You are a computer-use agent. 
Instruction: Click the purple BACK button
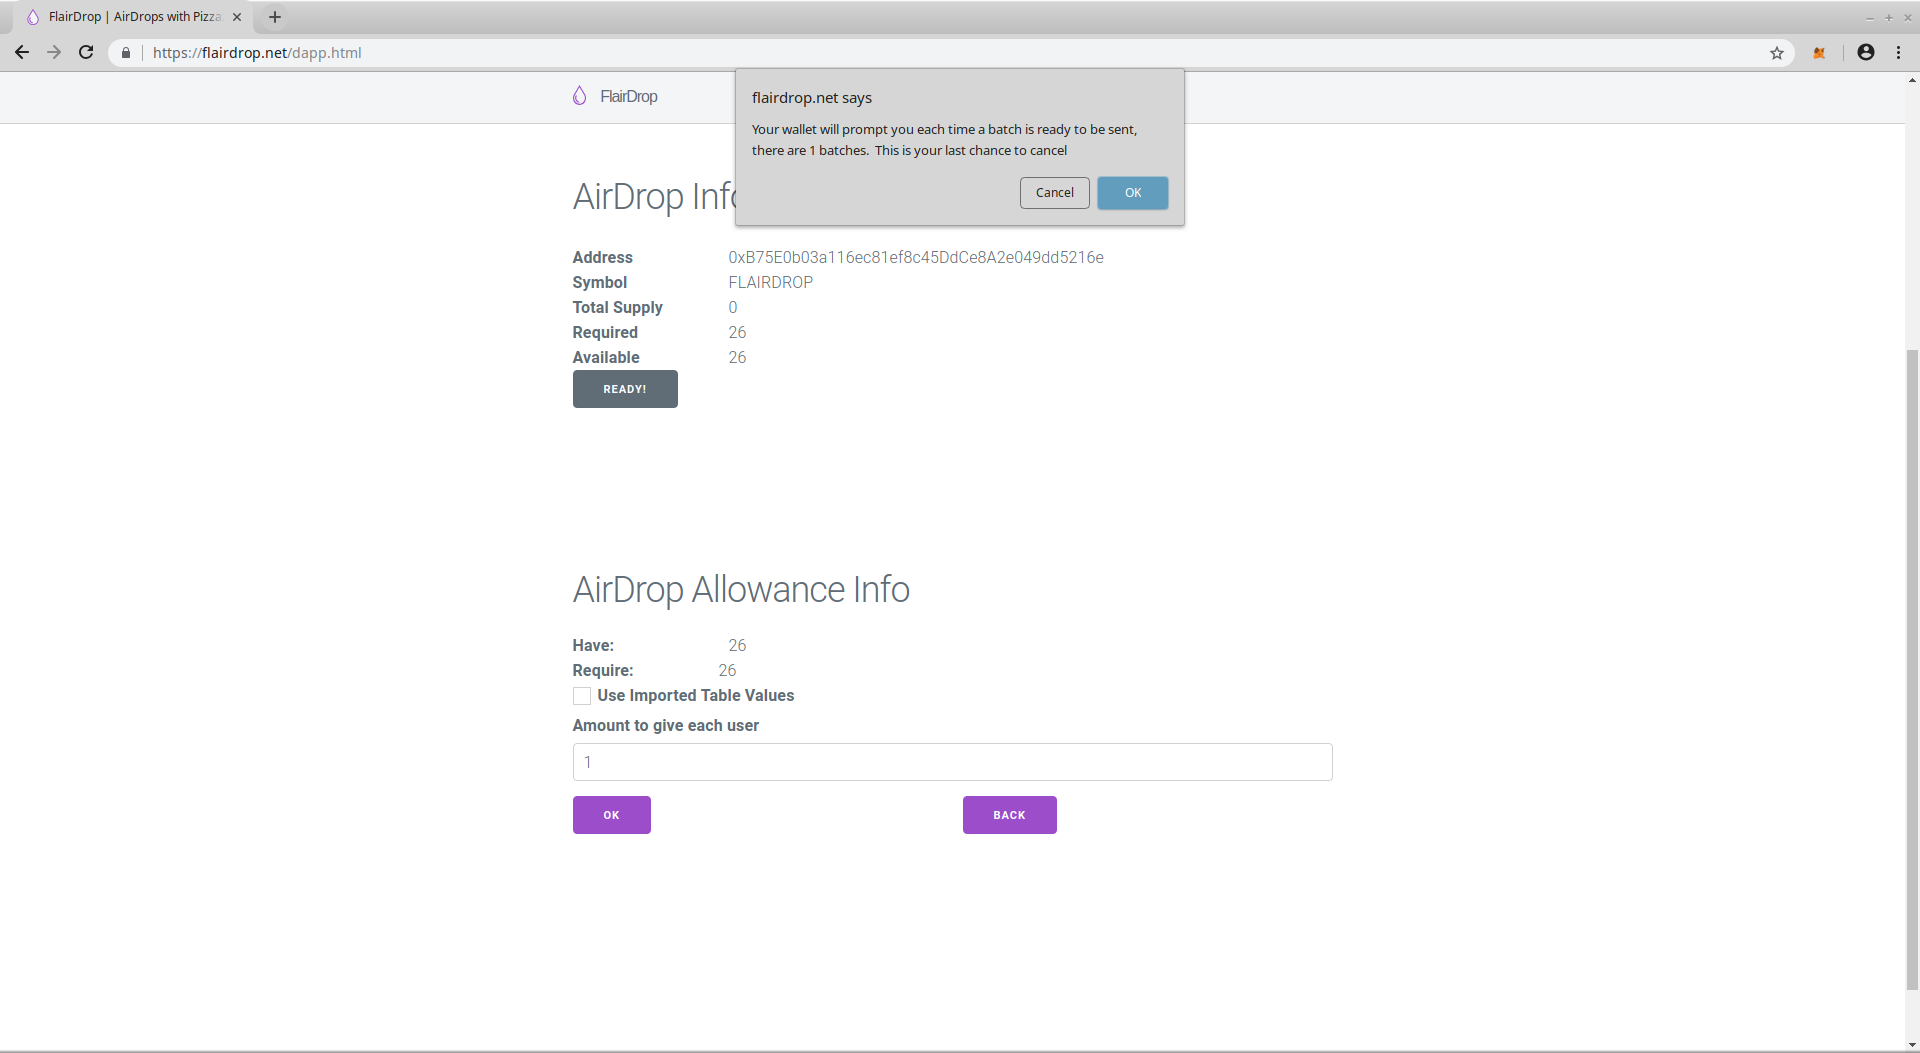[x=1010, y=815]
